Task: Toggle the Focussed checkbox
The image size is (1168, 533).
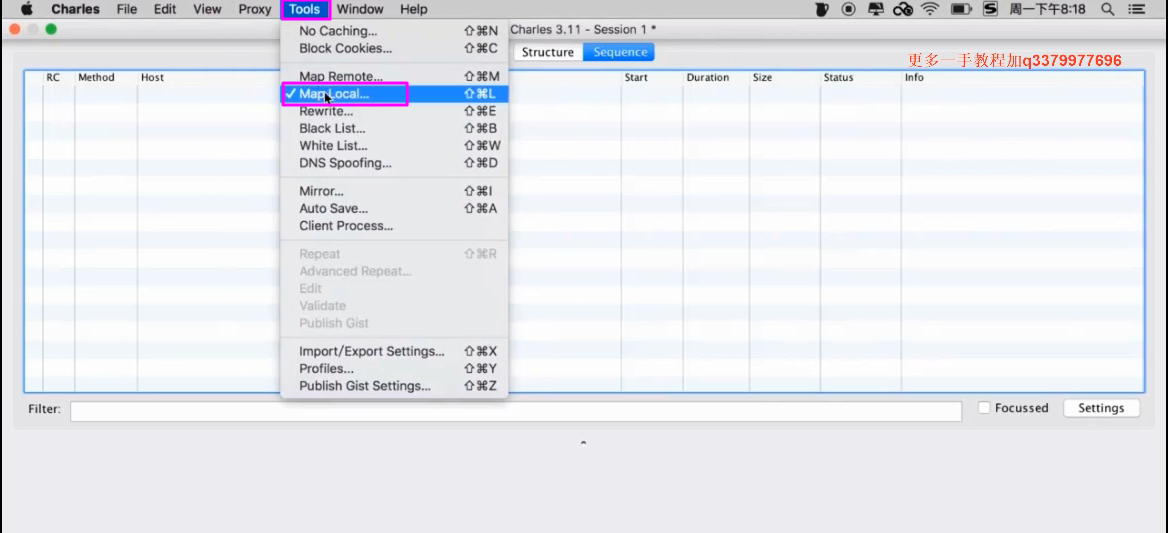Action: (x=984, y=408)
